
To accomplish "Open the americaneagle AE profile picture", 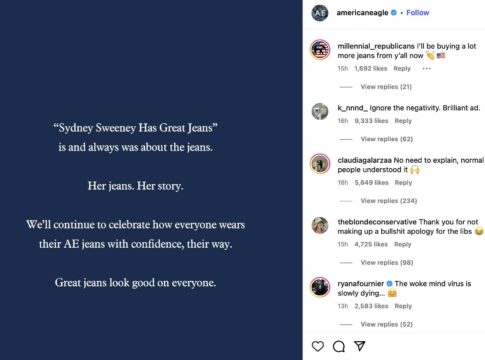I will click(x=320, y=13).
